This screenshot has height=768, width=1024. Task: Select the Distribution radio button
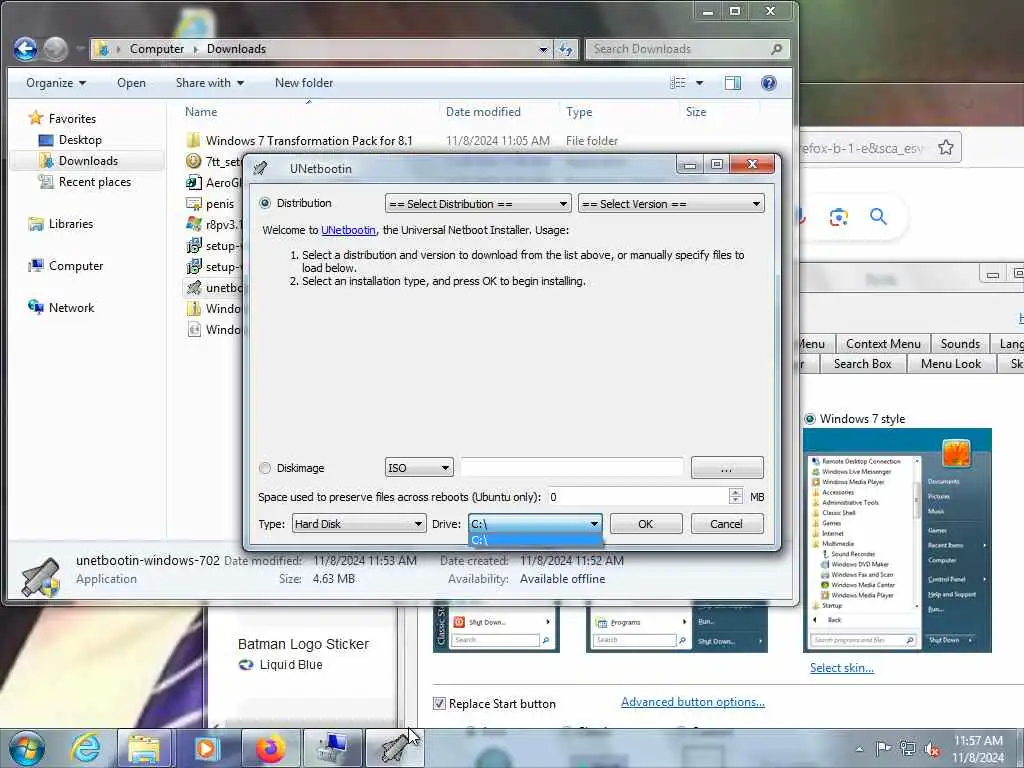coord(265,203)
